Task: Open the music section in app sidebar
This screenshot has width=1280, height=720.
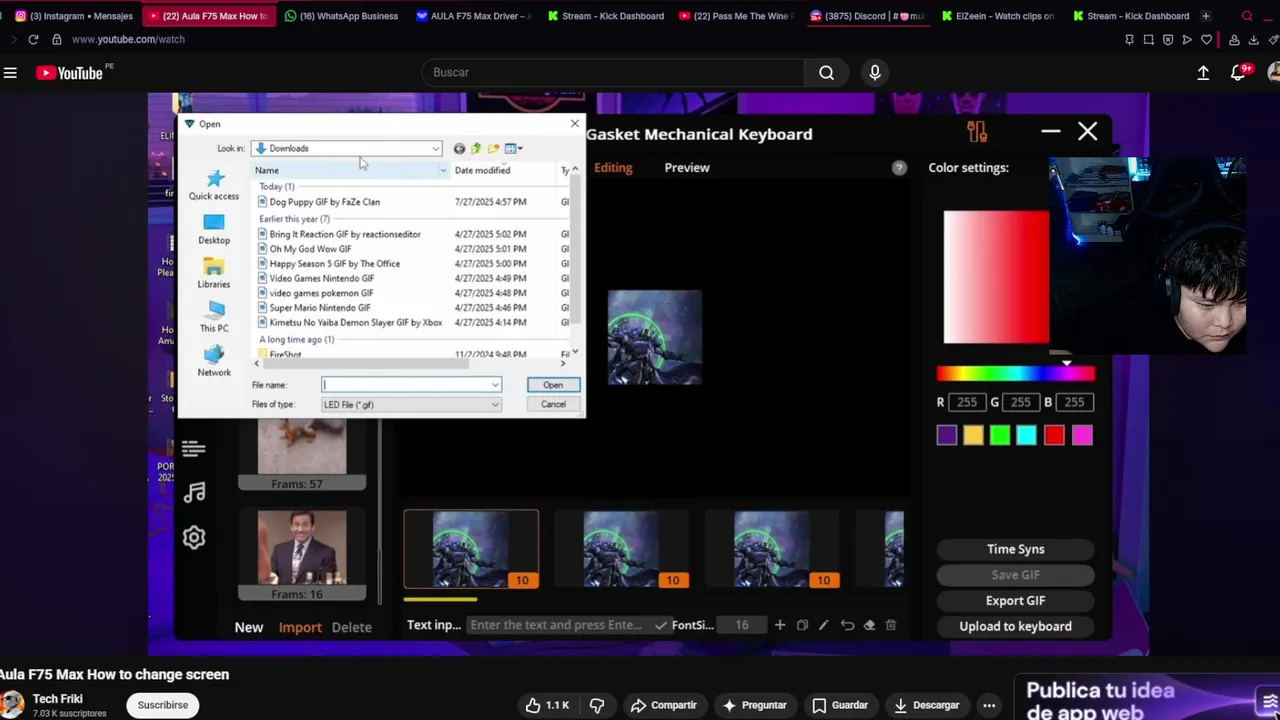Action: (194, 492)
